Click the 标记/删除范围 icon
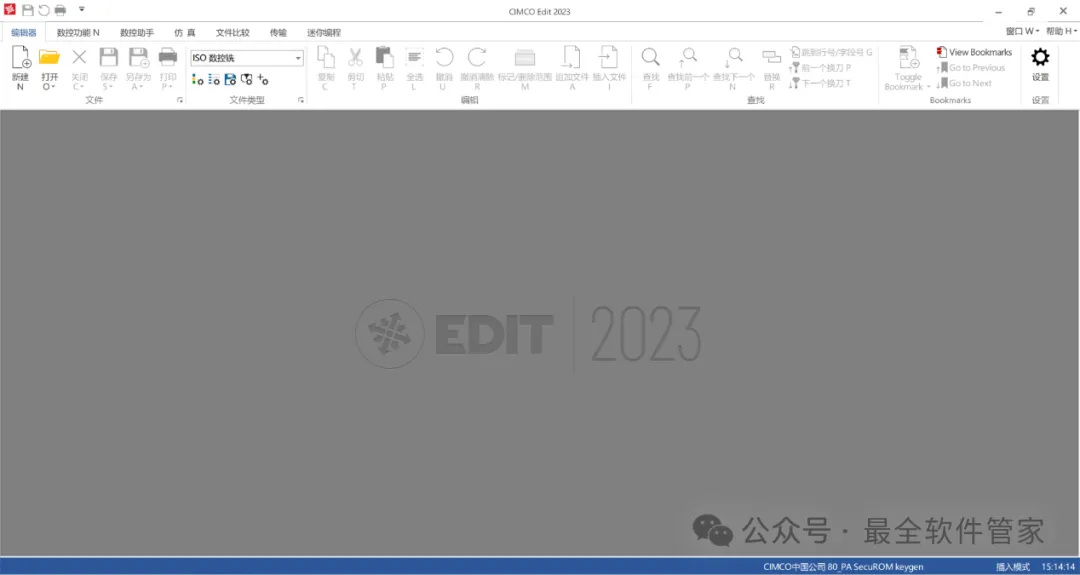Viewport: 1080px width, 575px height. (525, 58)
